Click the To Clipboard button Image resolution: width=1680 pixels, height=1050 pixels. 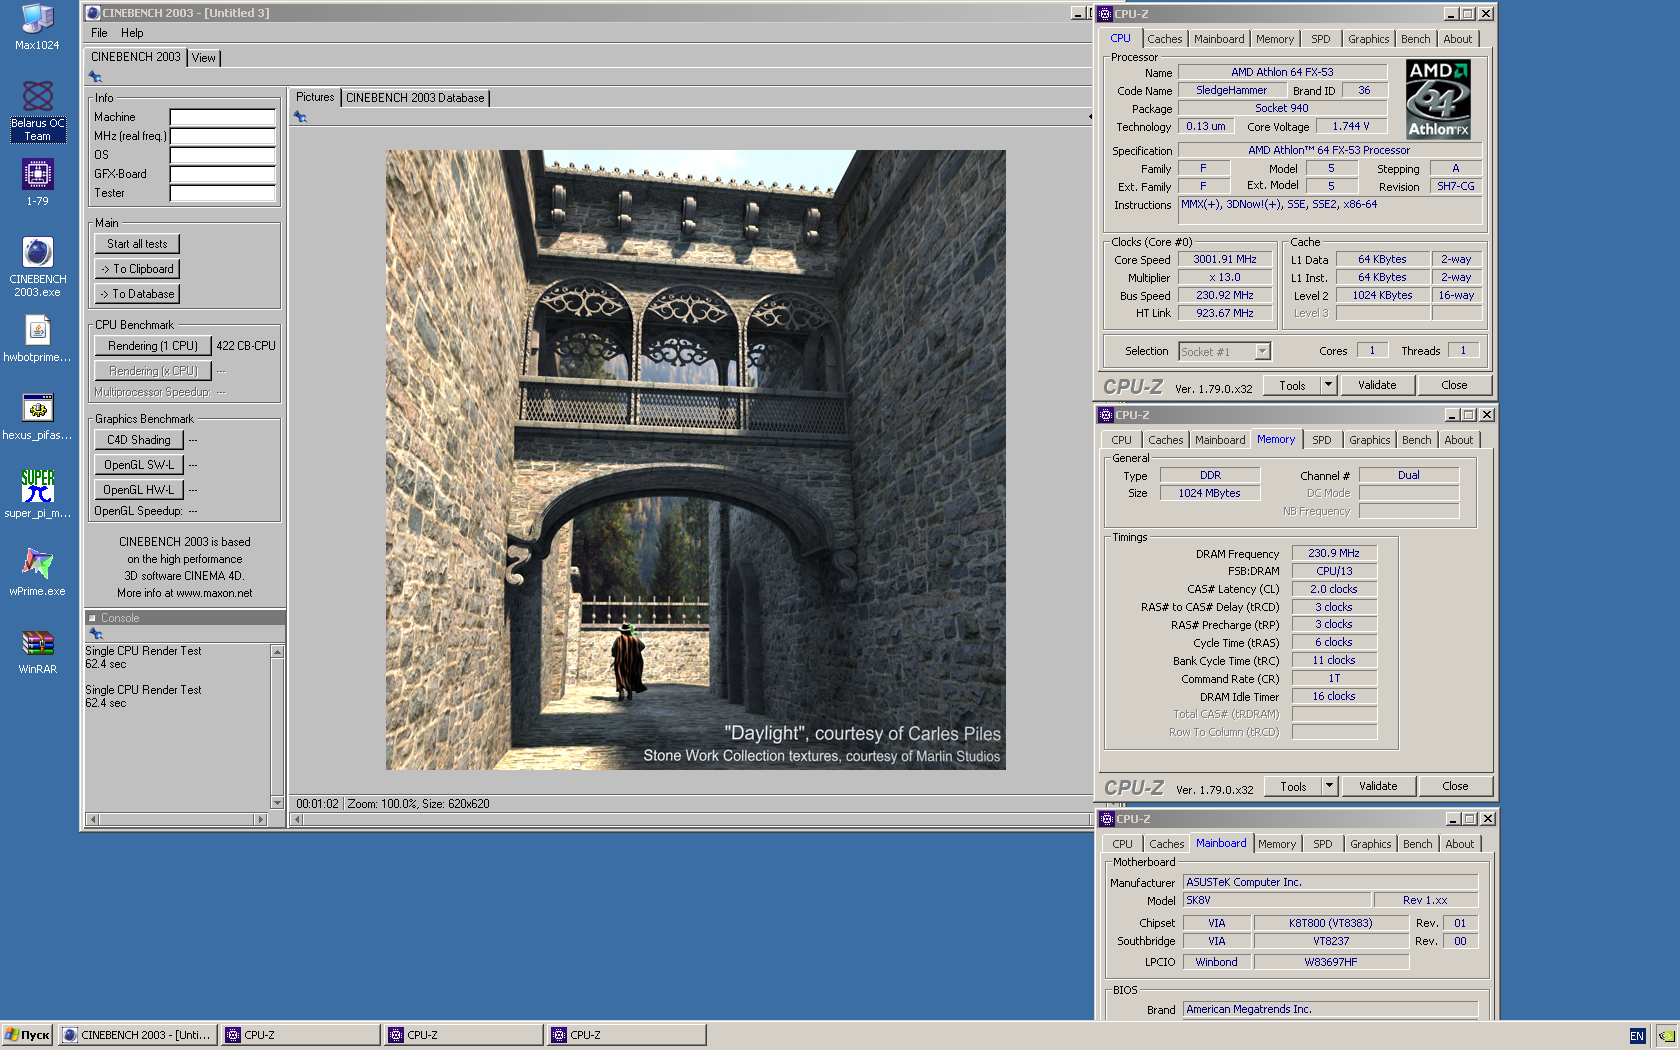click(137, 269)
